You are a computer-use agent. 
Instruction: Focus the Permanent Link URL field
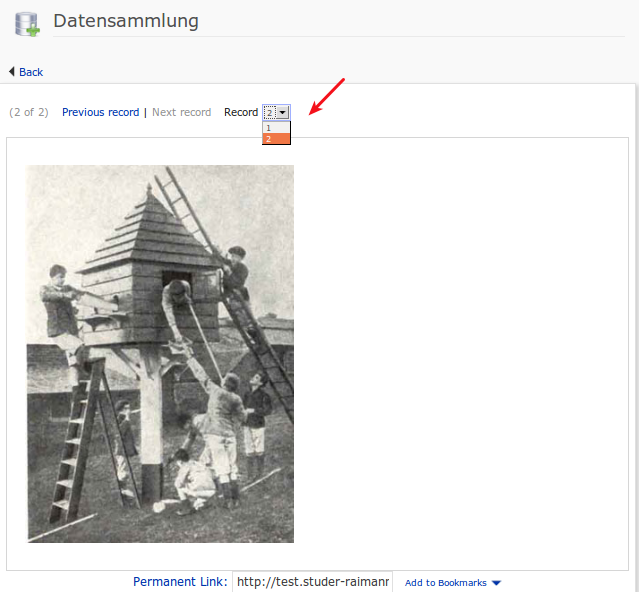click(x=312, y=581)
